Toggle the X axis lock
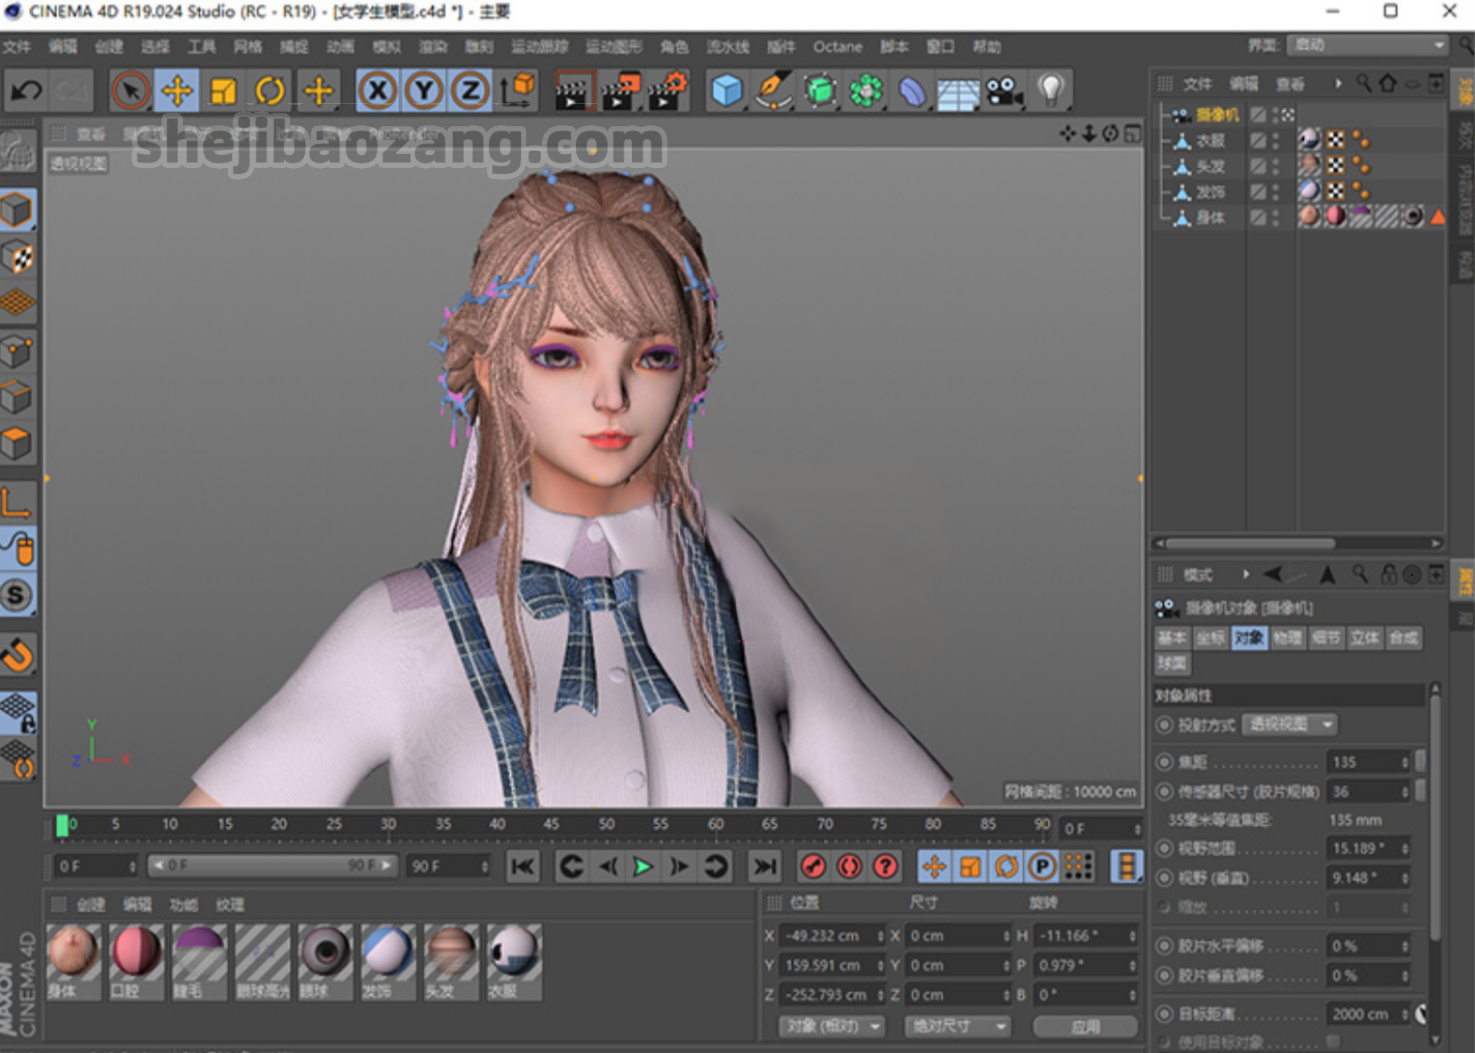Image resolution: width=1475 pixels, height=1053 pixels. click(377, 91)
